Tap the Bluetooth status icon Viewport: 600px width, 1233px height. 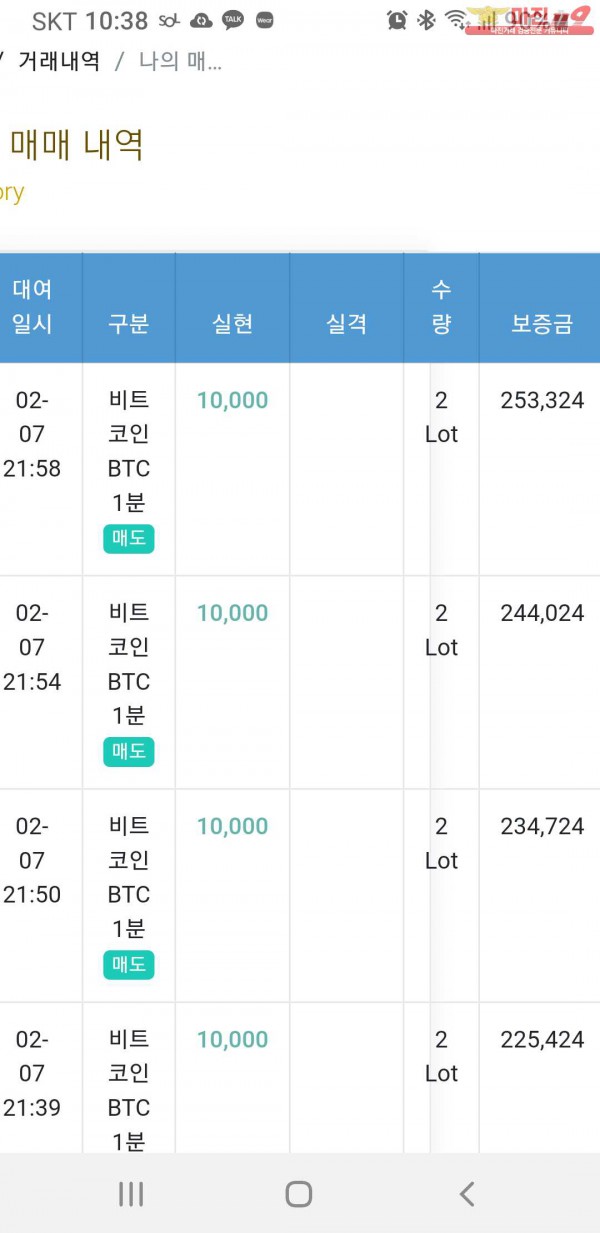(x=426, y=20)
